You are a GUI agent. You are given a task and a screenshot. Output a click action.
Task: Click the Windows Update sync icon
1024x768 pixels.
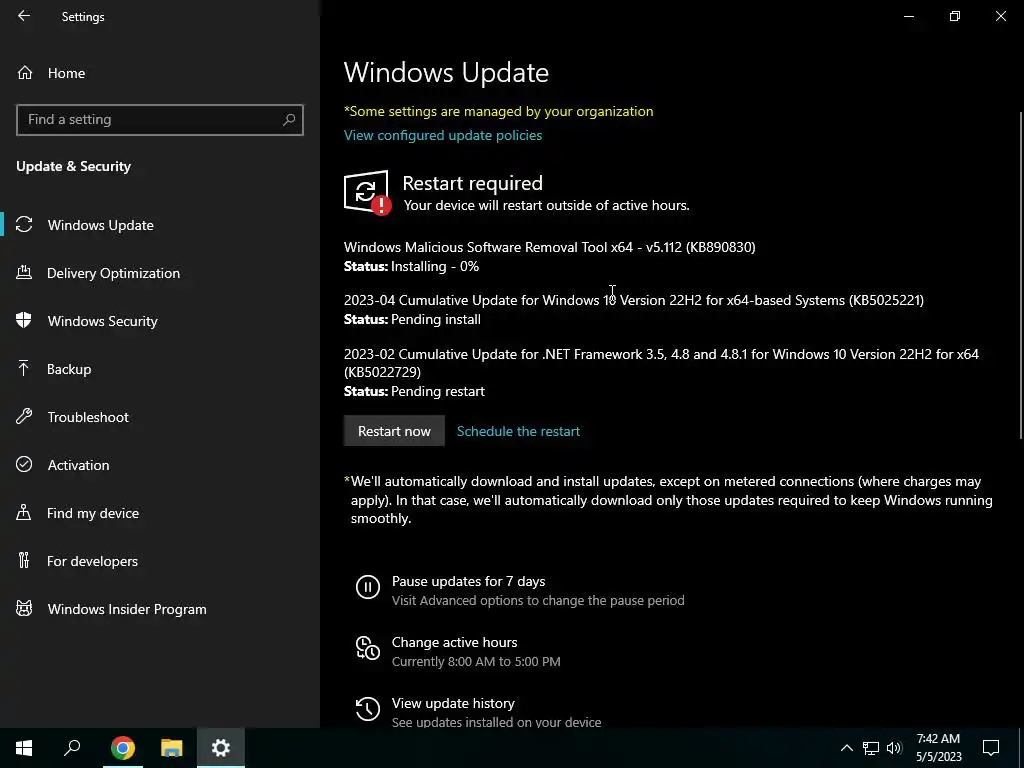click(24, 225)
